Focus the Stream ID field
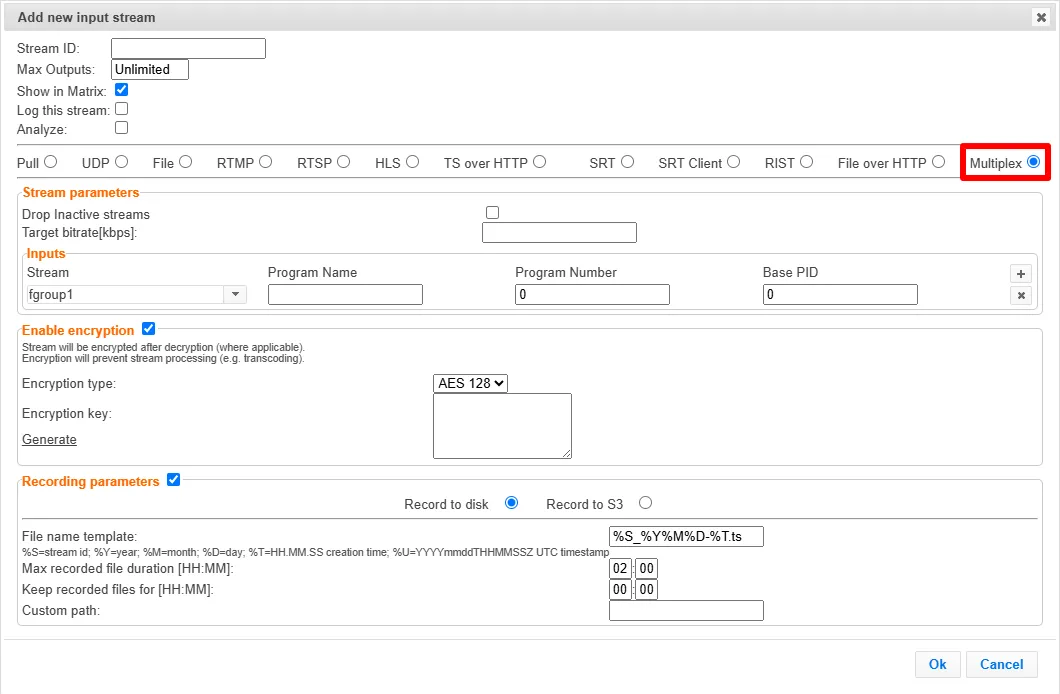 click(189, 49)
